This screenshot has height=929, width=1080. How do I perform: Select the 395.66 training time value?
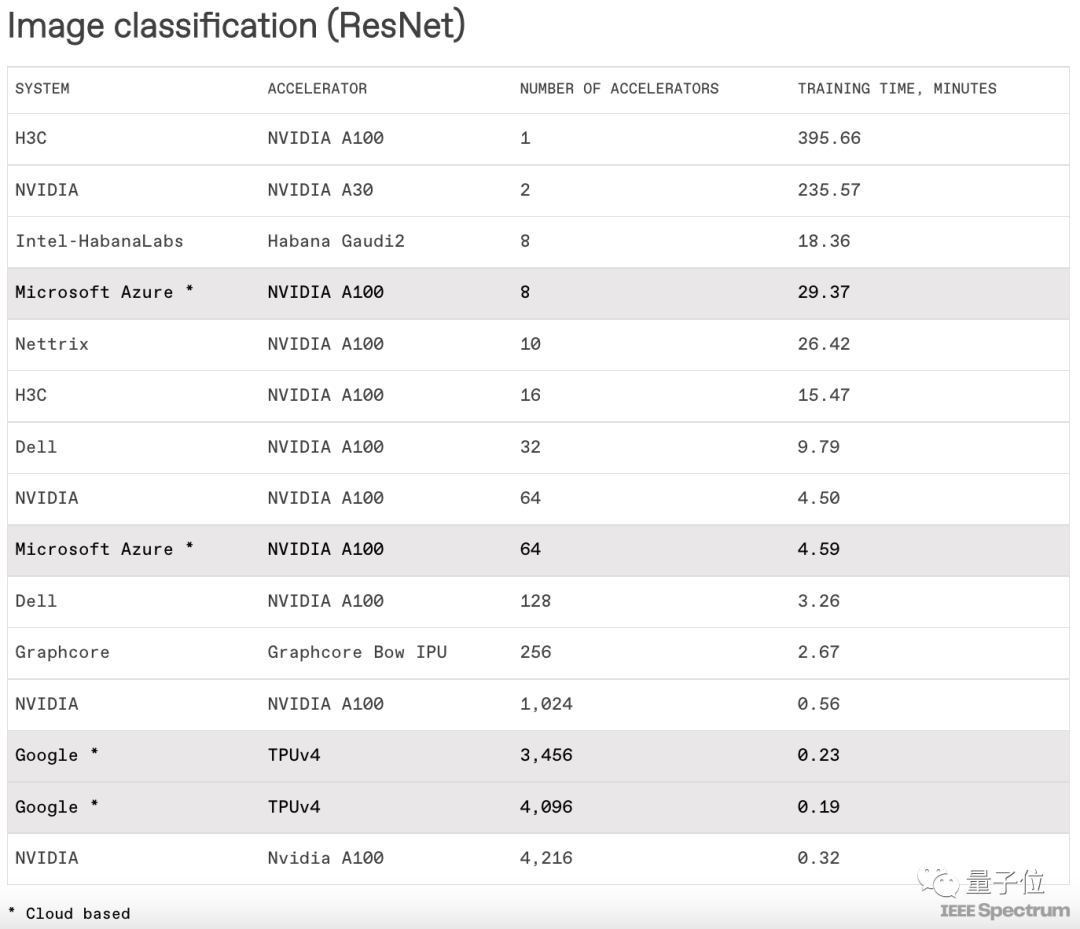pyautogui.click(x=829, y=138)
